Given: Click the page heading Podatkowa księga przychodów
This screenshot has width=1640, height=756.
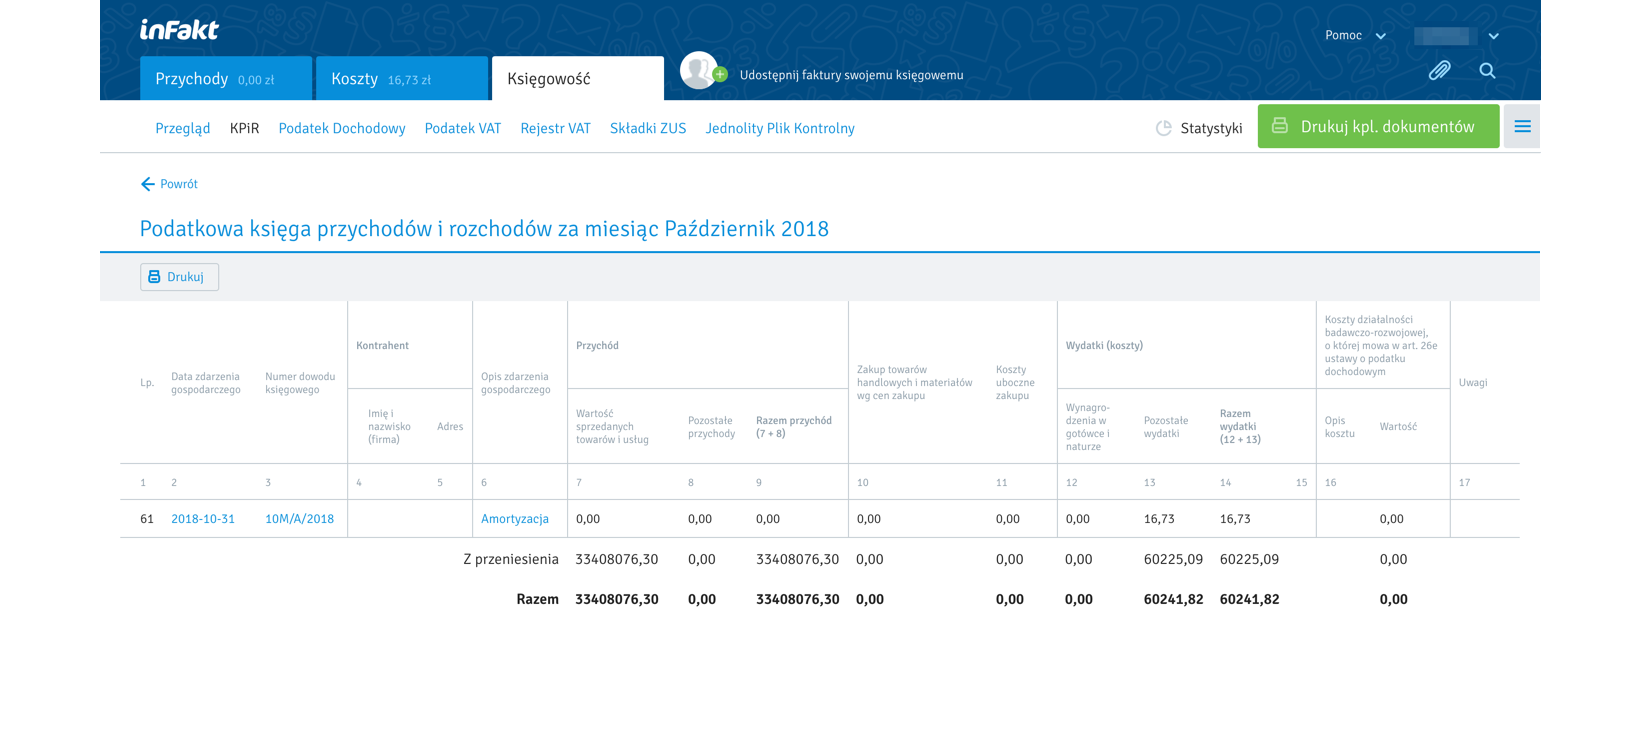Looking at the screenshot, I should pyautogui.click(x=484, y=229).
